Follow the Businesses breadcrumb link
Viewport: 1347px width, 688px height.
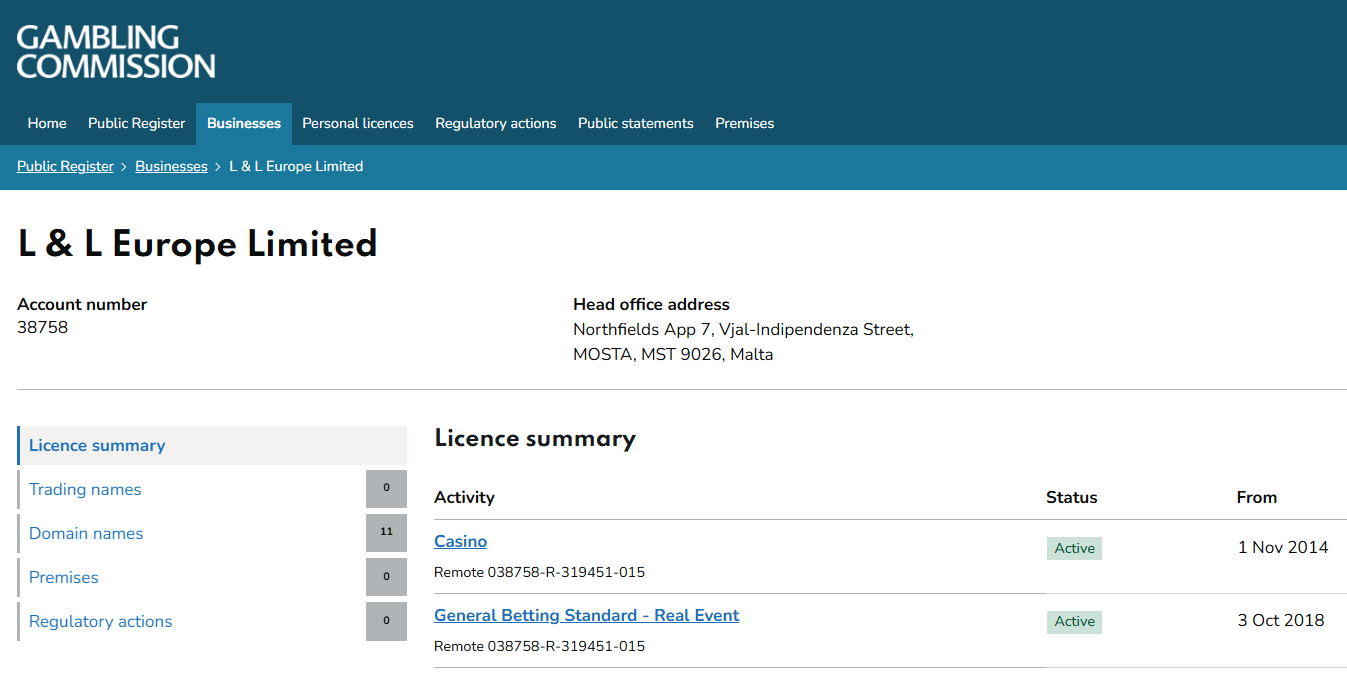pyautogui.click(x=171, y=167)
